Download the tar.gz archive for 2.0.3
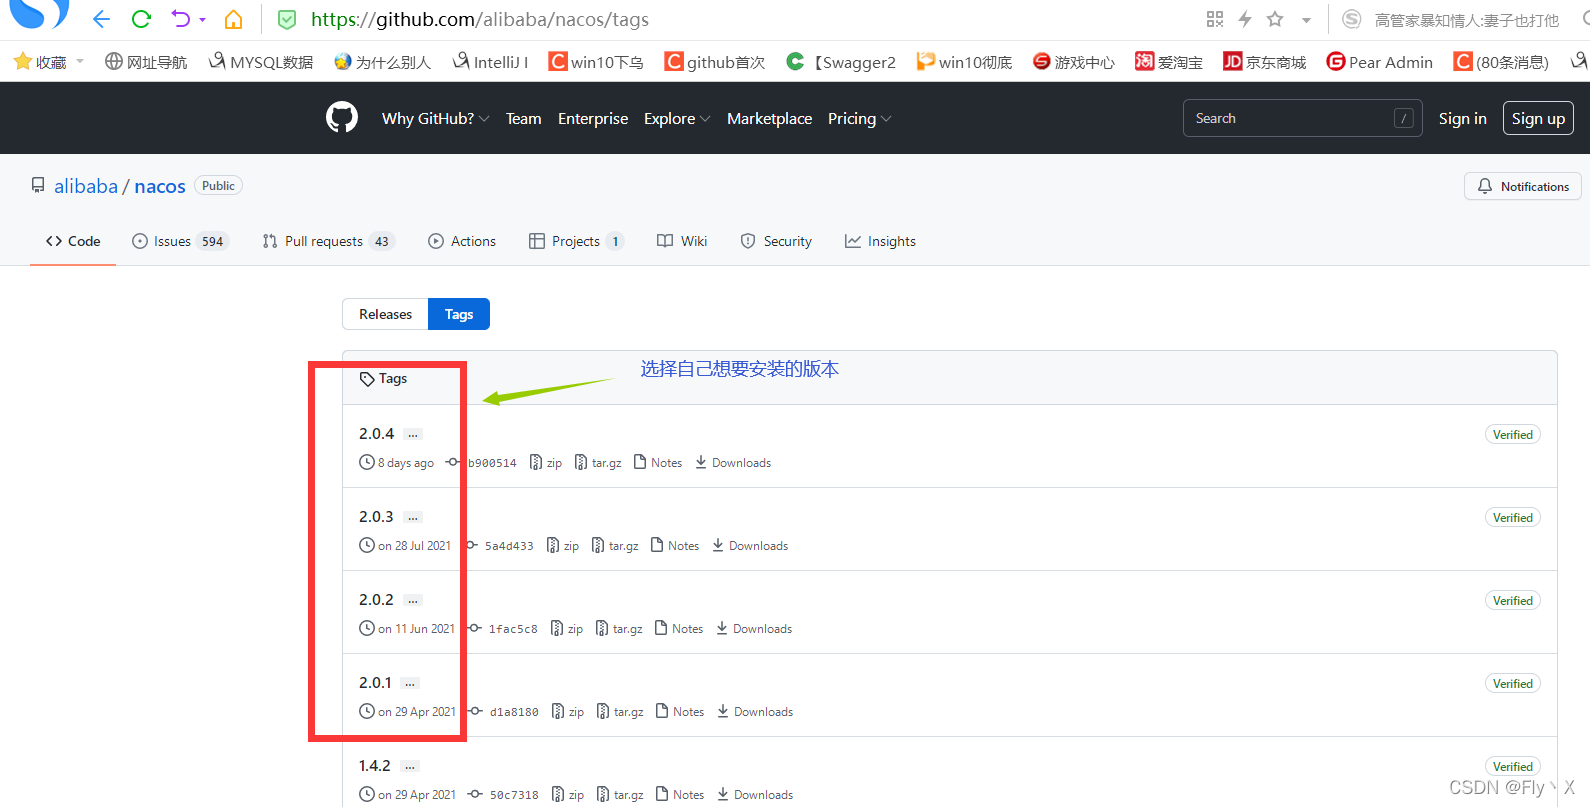This screenshot has height=807, width=1590. pos(615,546)
